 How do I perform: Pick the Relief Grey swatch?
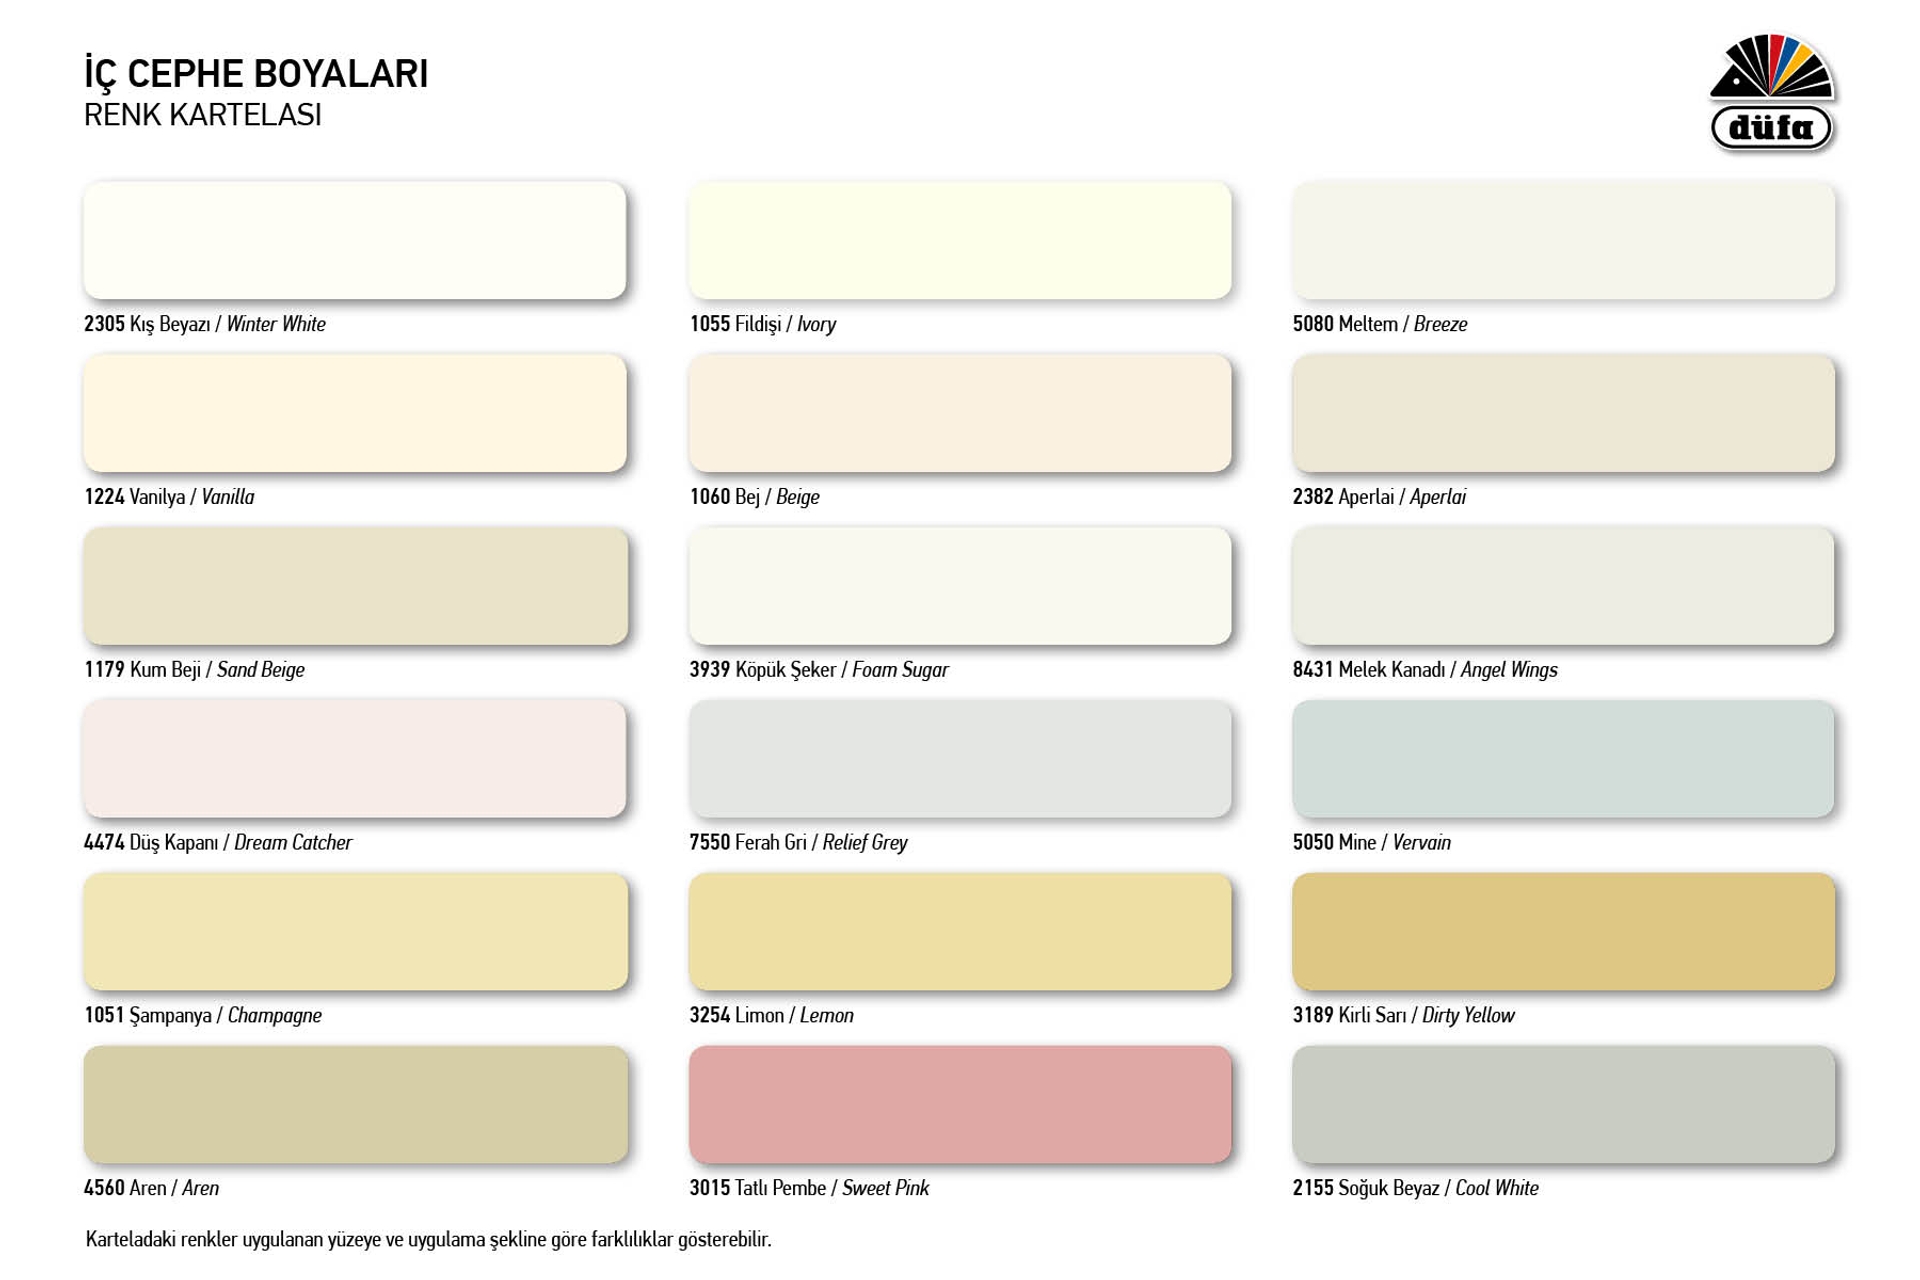(x=960, y=759)
